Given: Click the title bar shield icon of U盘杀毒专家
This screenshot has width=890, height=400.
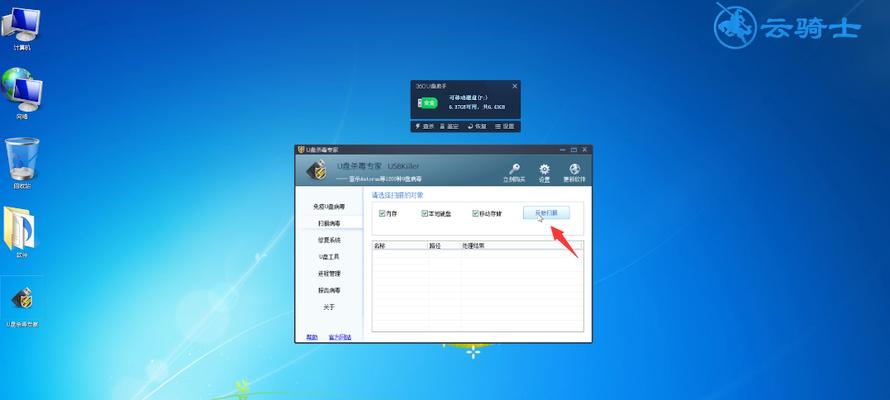Looking at the screenshot, I should pos(301,150).
